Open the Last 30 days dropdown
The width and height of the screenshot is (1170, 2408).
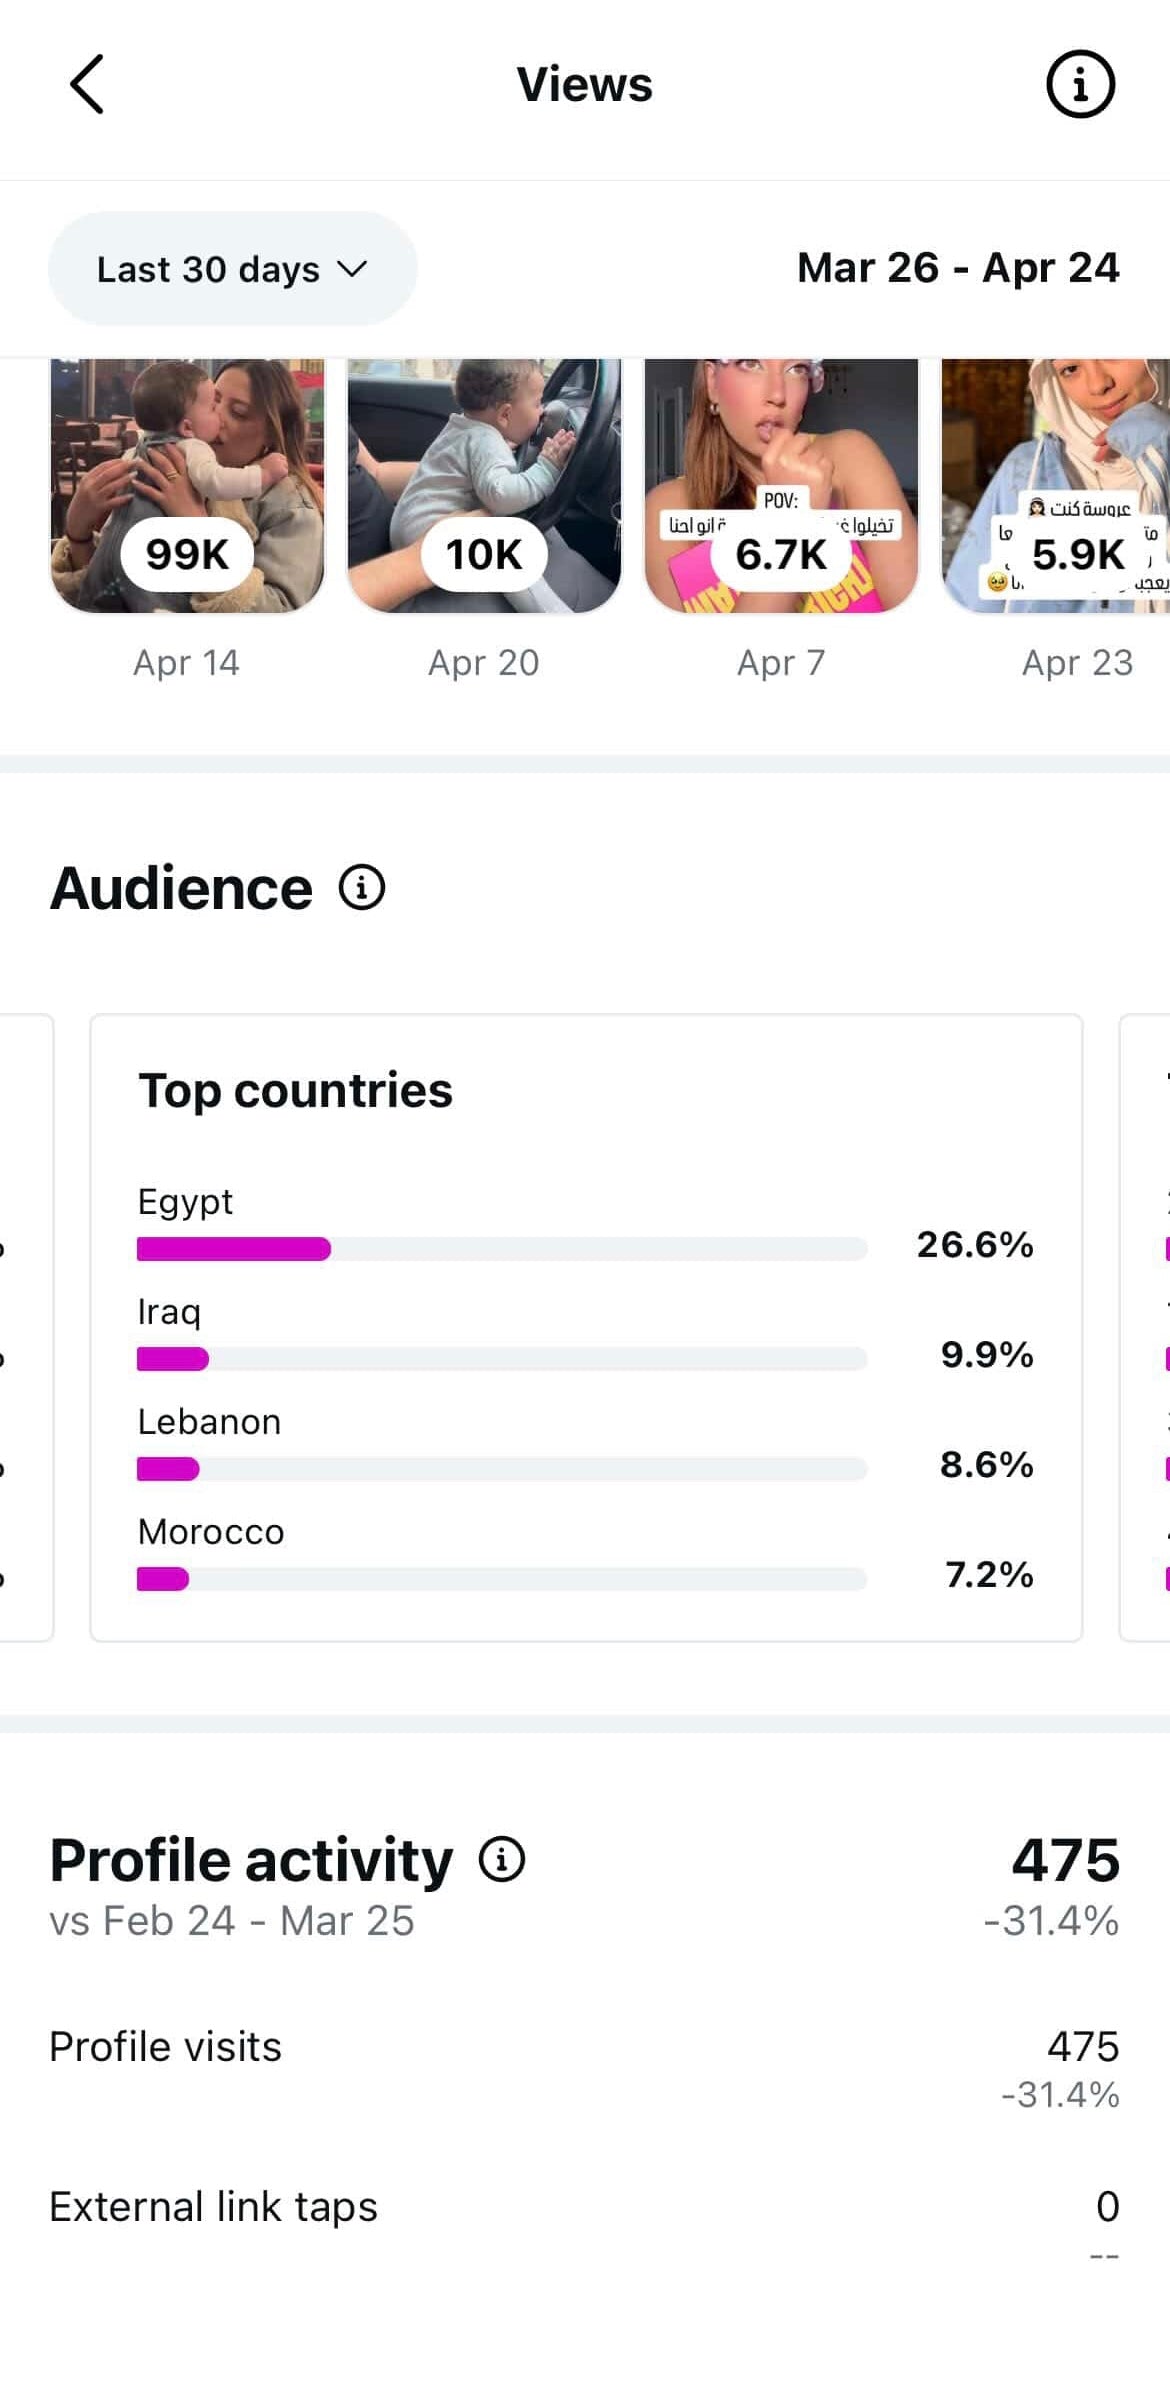(x=232, y=268)
